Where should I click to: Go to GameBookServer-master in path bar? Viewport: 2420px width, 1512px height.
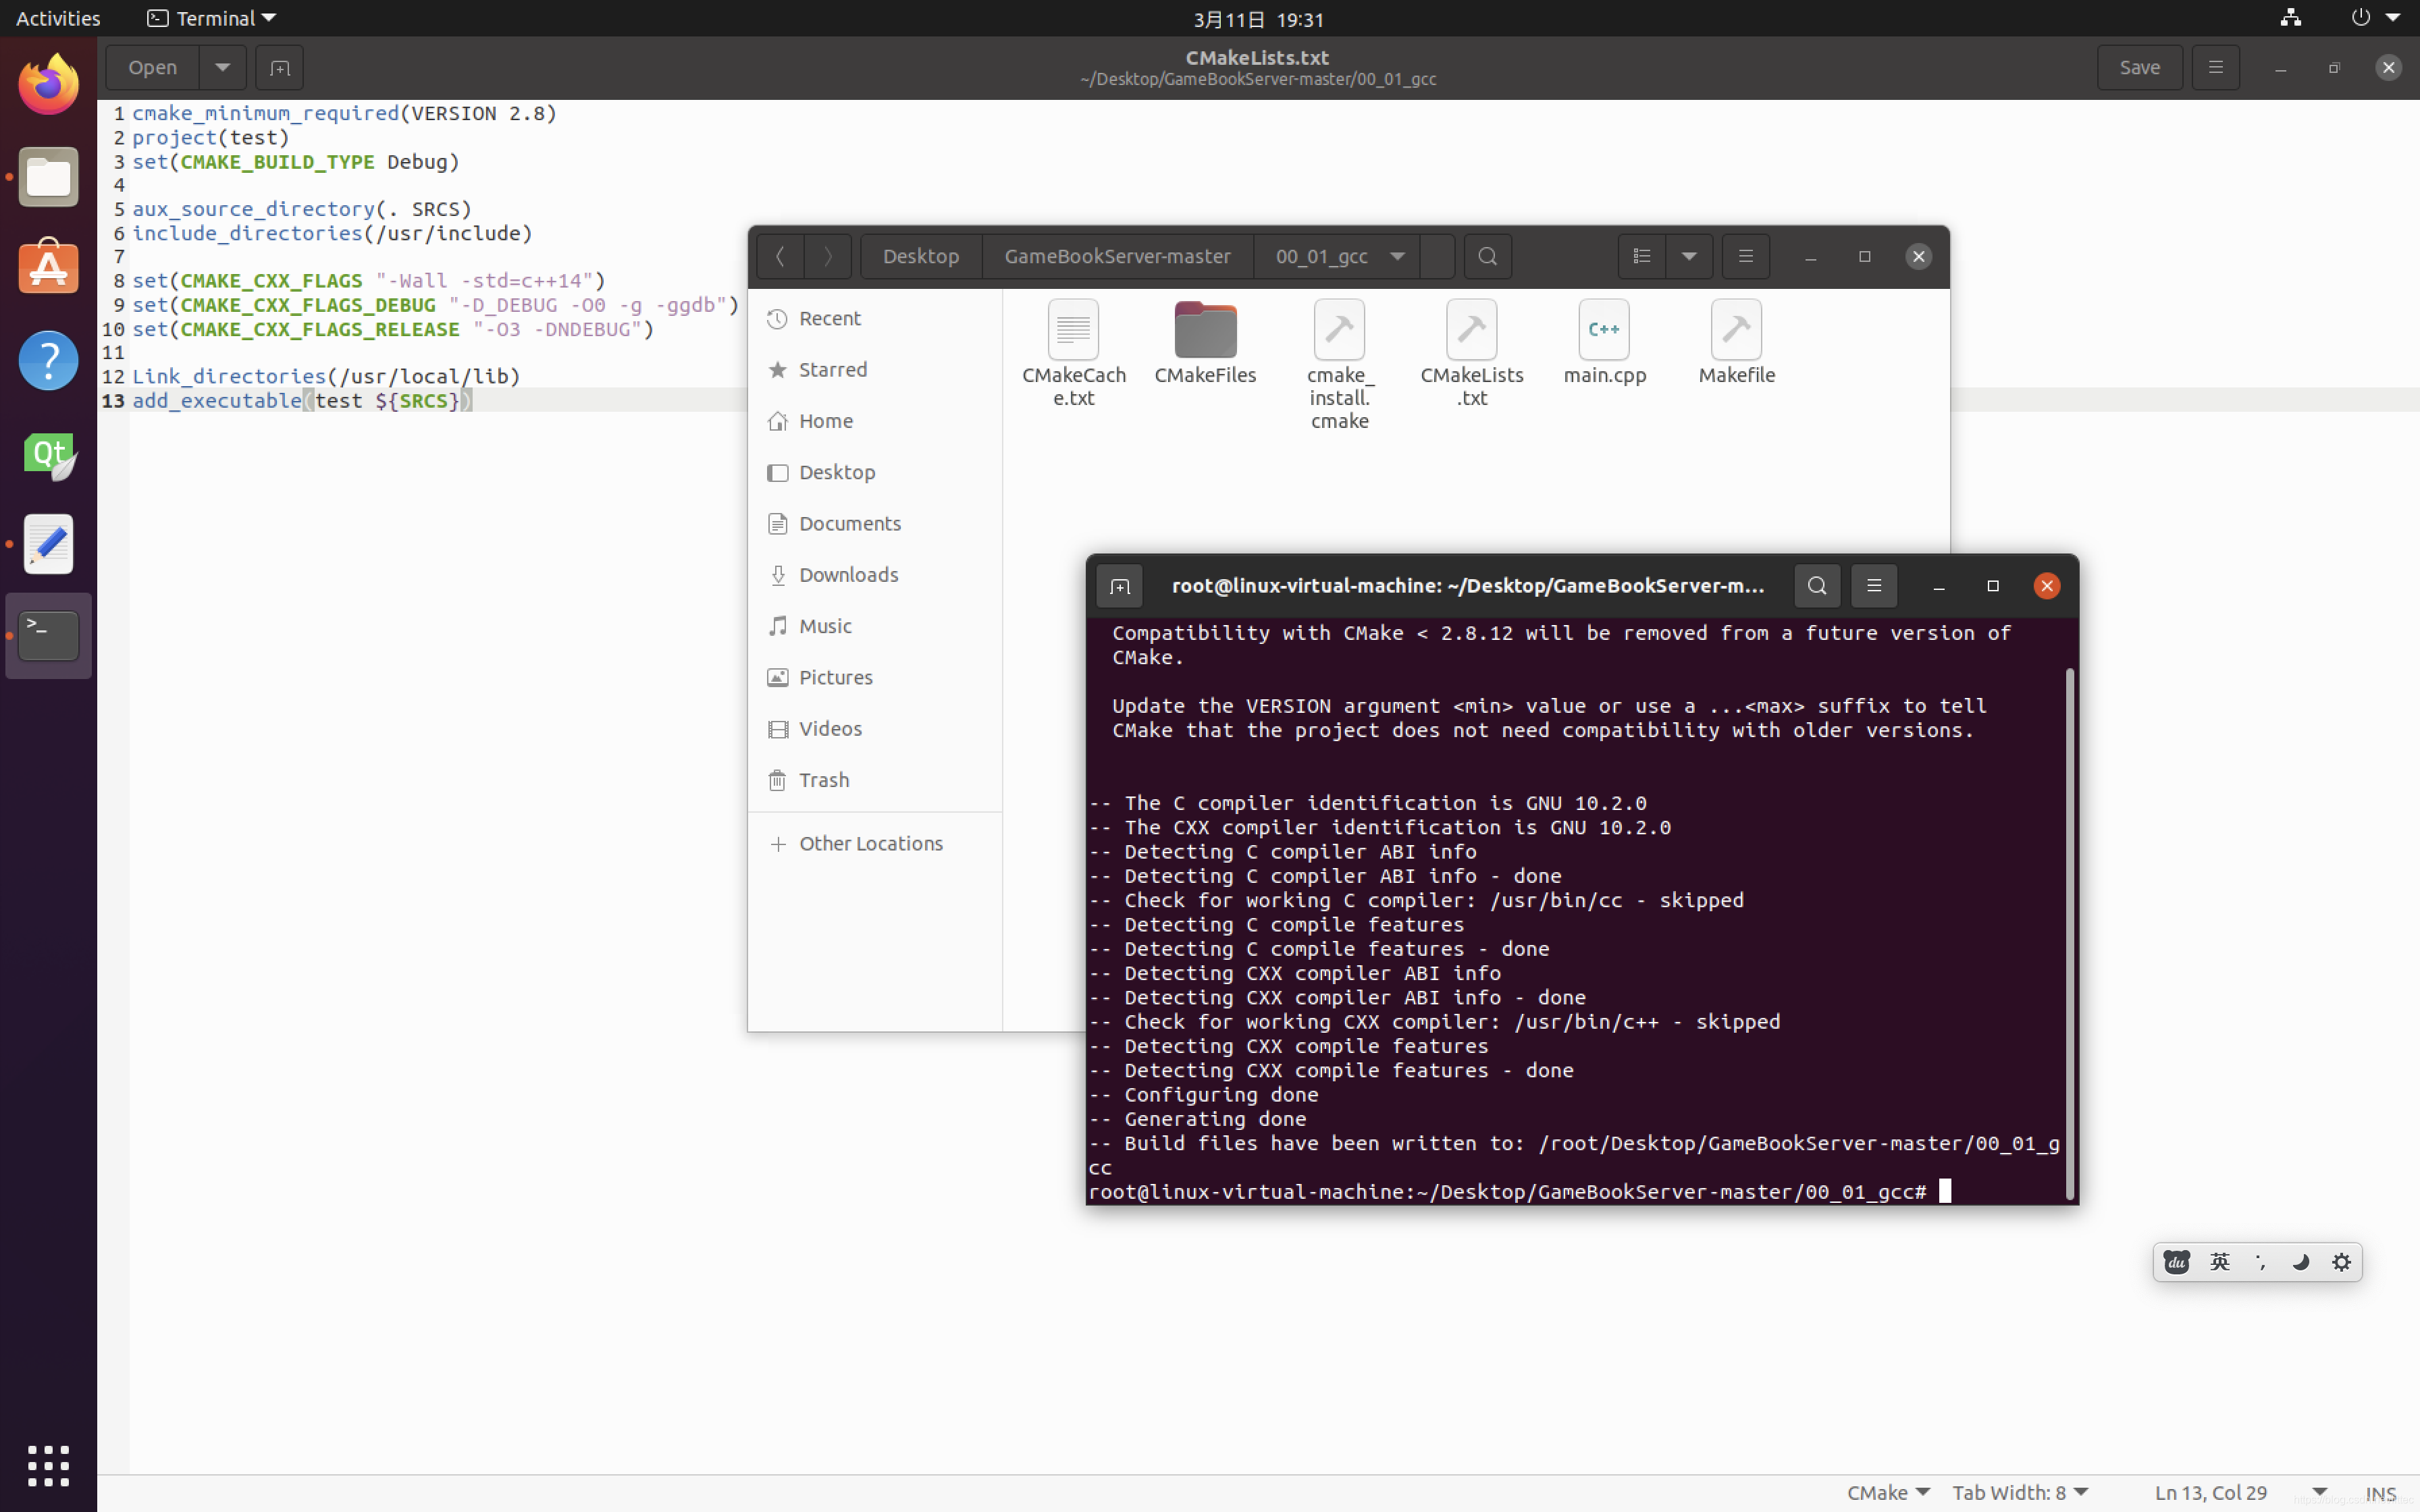point(1117,257)
